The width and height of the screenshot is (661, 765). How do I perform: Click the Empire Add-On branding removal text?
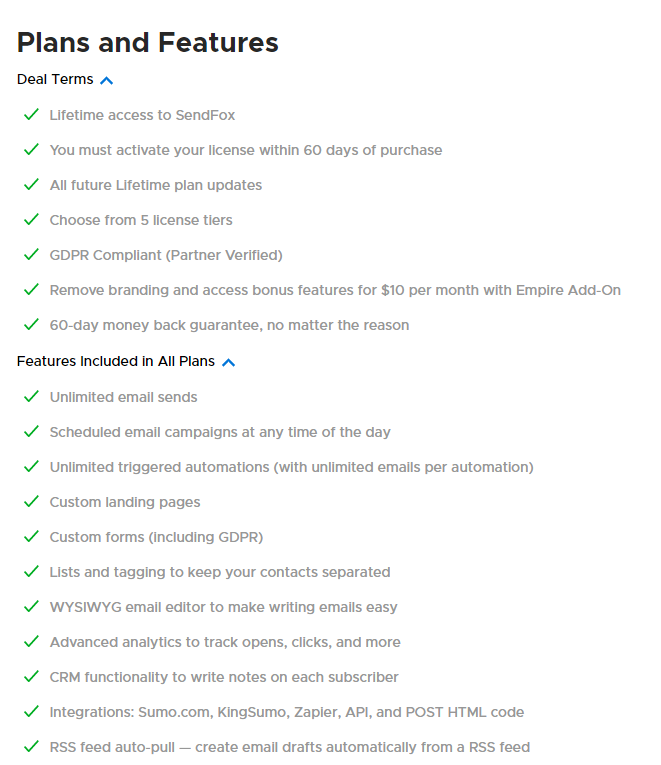coord(335,290)
